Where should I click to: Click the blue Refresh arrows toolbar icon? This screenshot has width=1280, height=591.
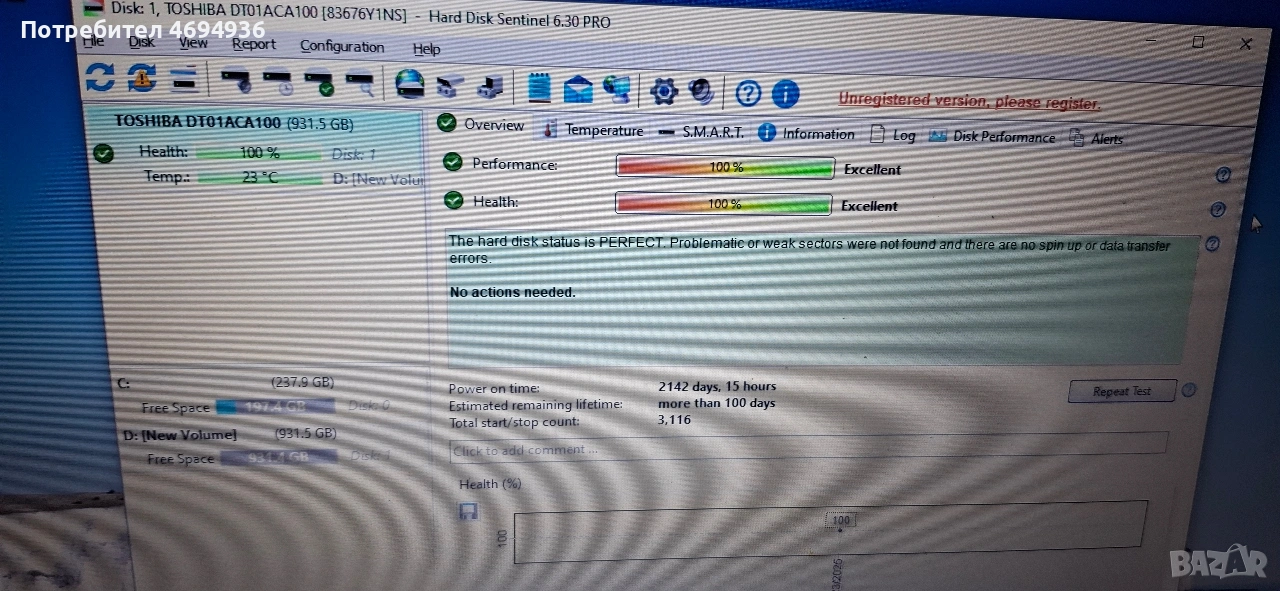pos(100,78)
